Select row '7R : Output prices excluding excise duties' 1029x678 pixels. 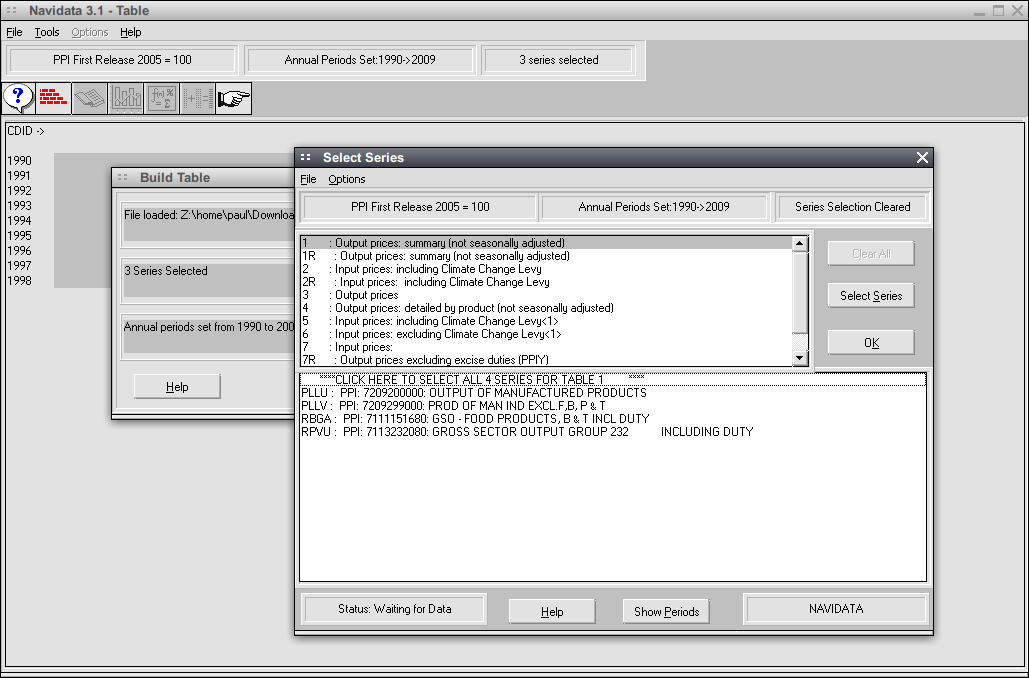click(547, 360)
